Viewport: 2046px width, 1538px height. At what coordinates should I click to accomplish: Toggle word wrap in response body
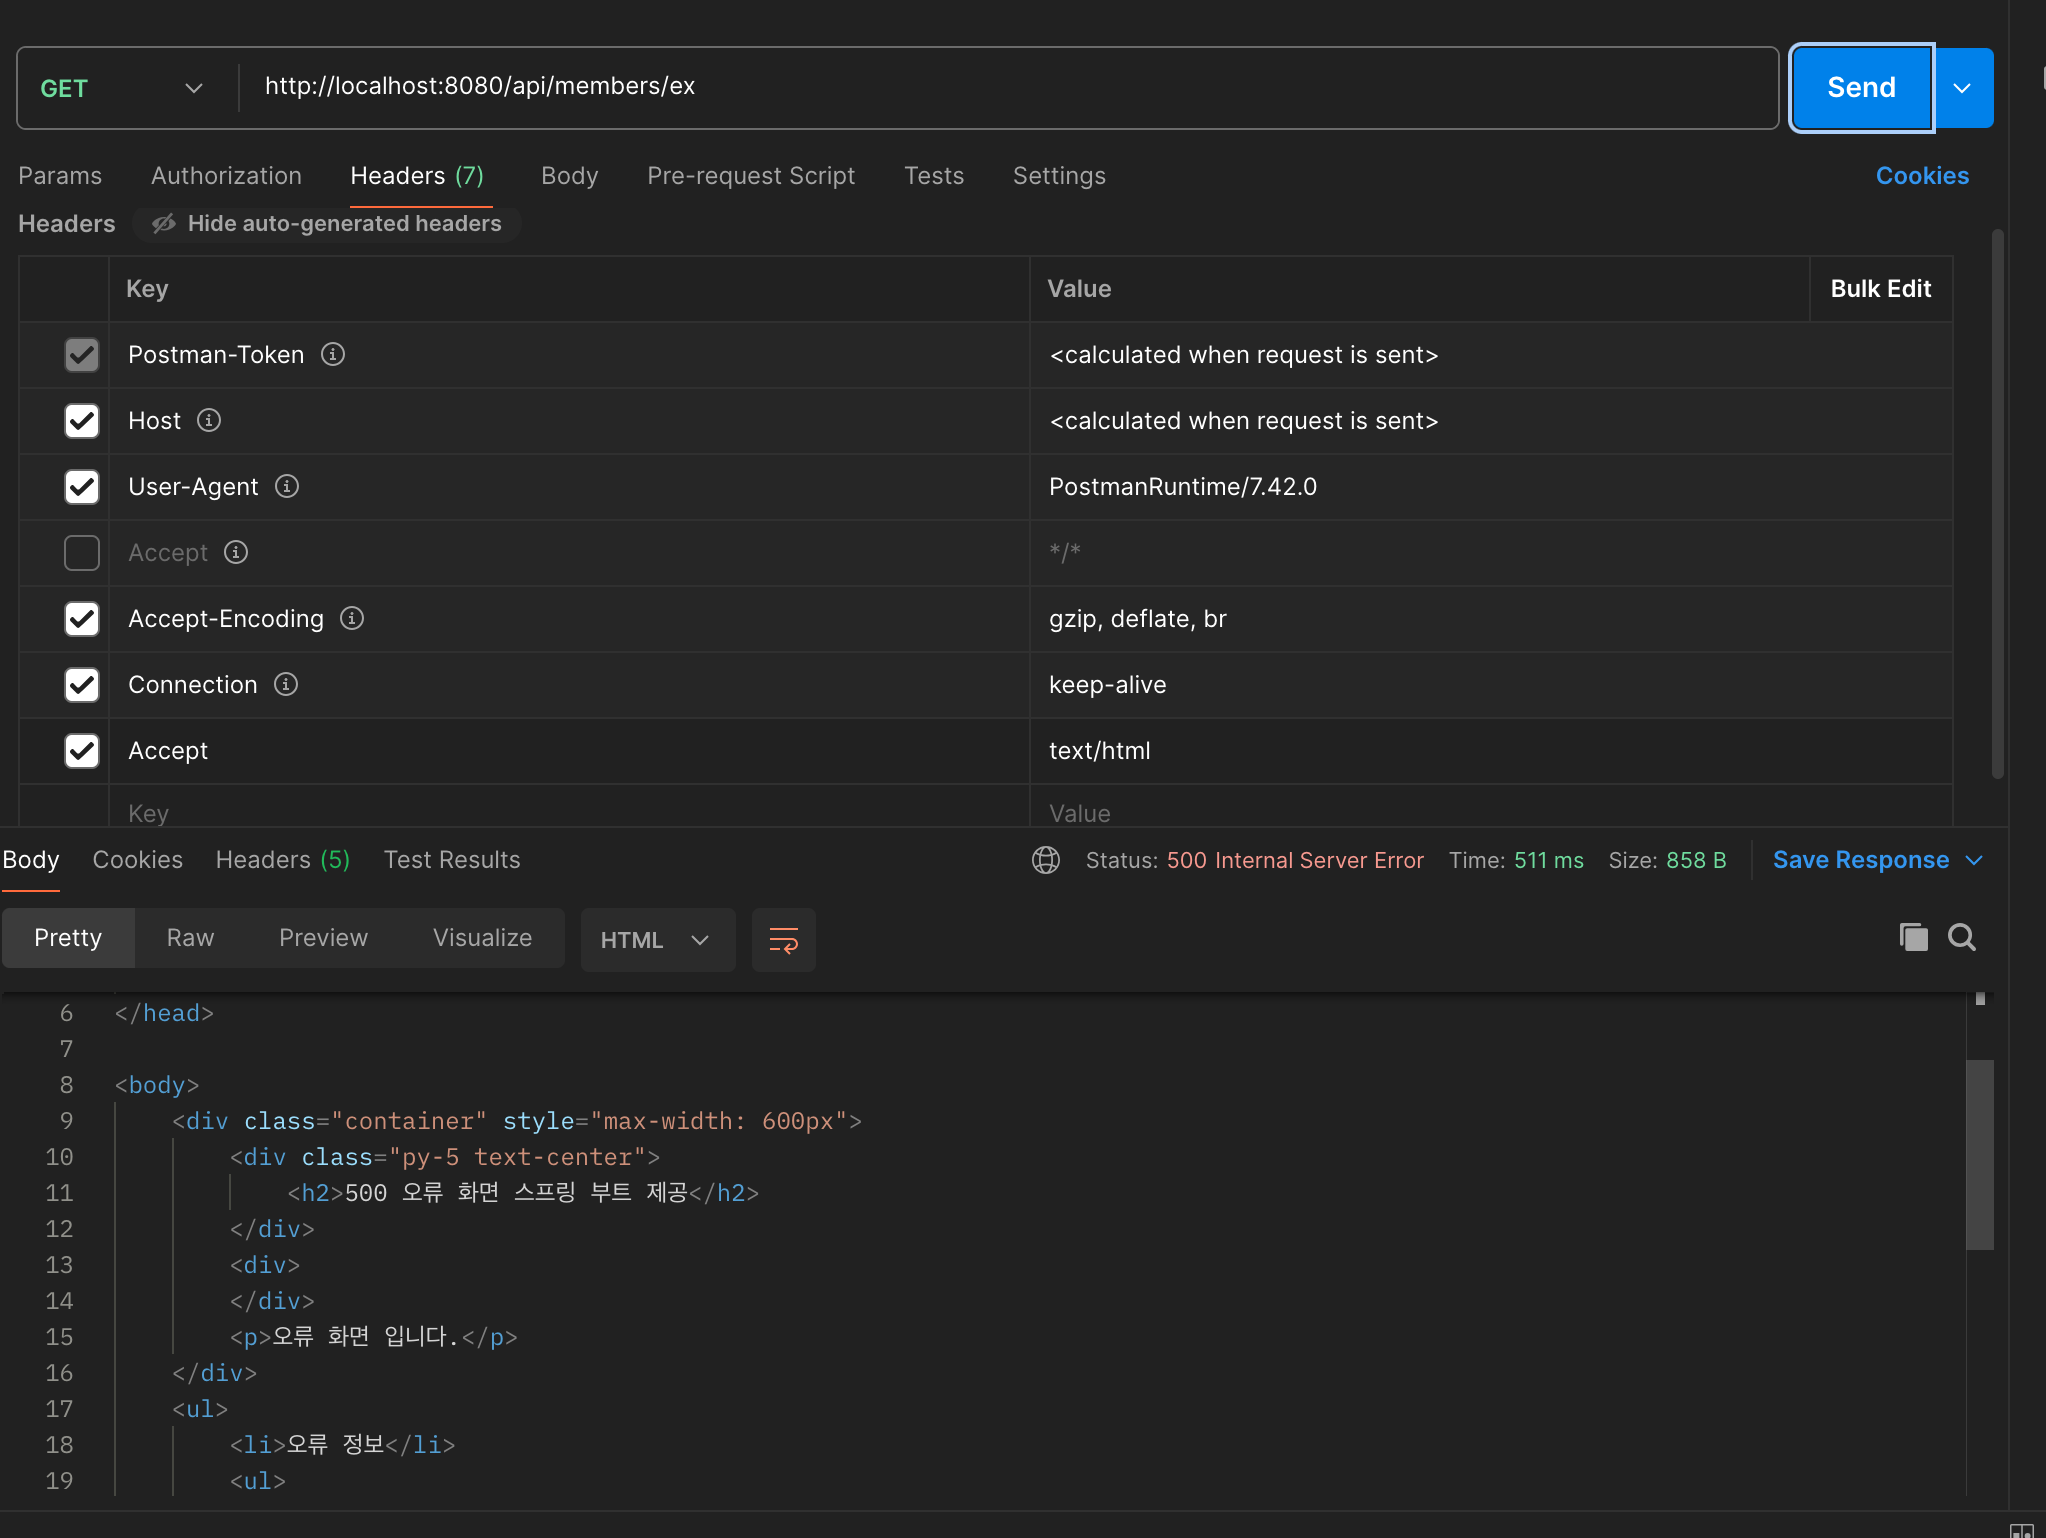pyautogui.click(x=783, y=939)
